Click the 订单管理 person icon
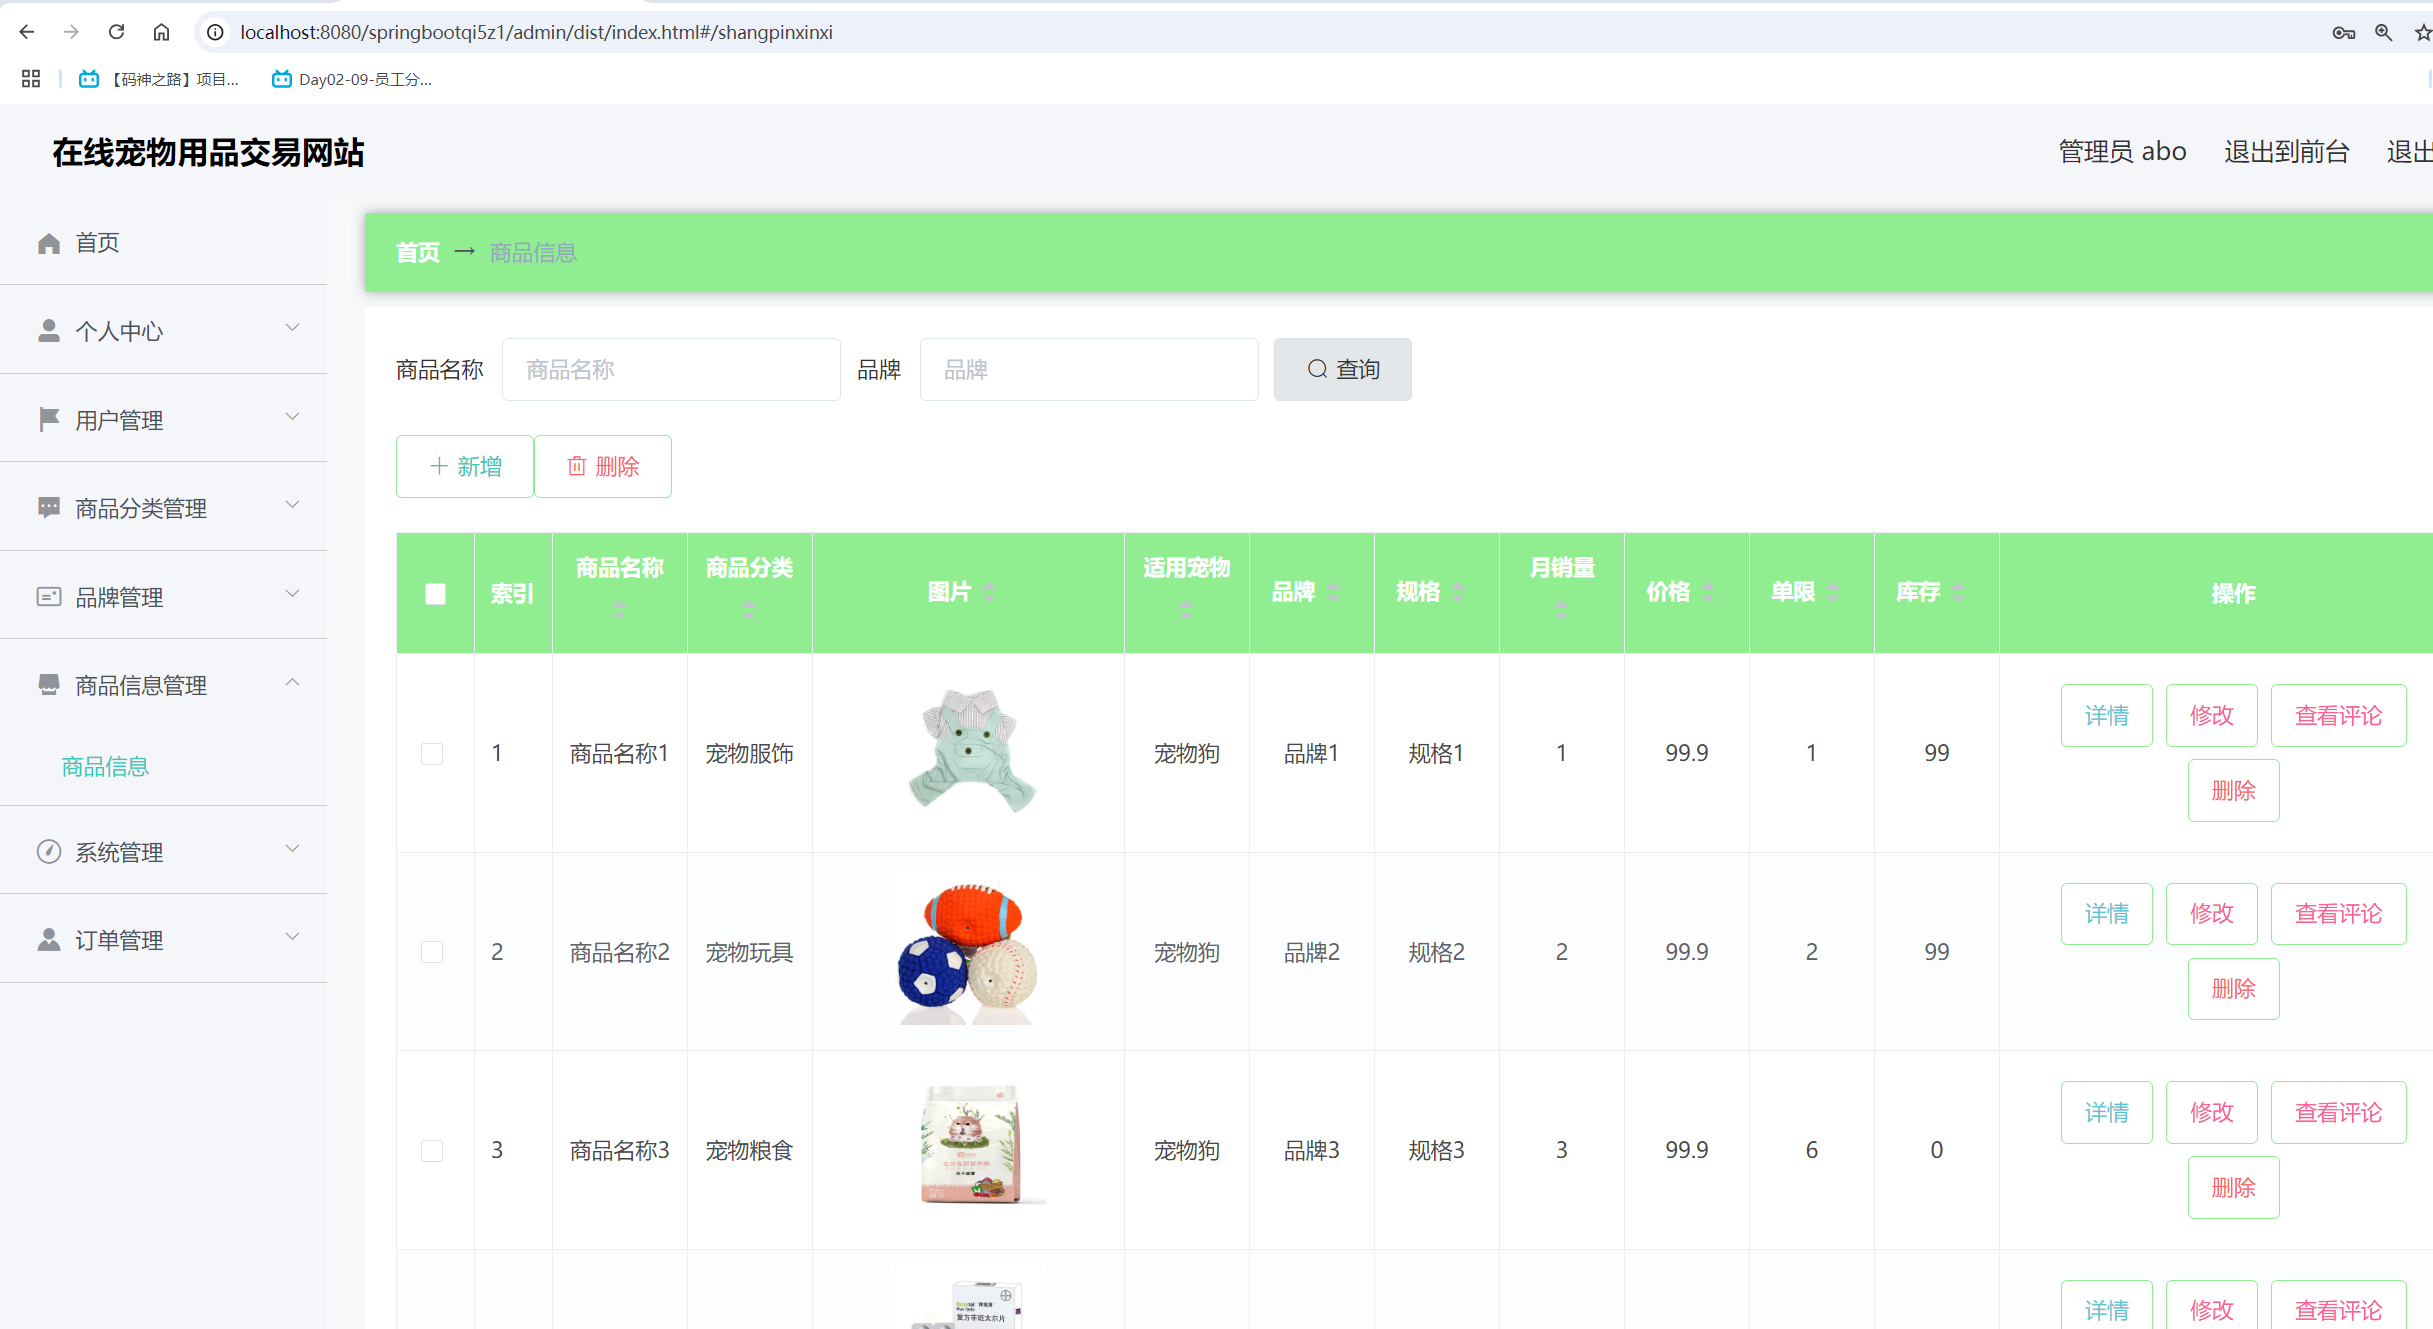This screenshot has height=1329, width=2433. point(48,938)
